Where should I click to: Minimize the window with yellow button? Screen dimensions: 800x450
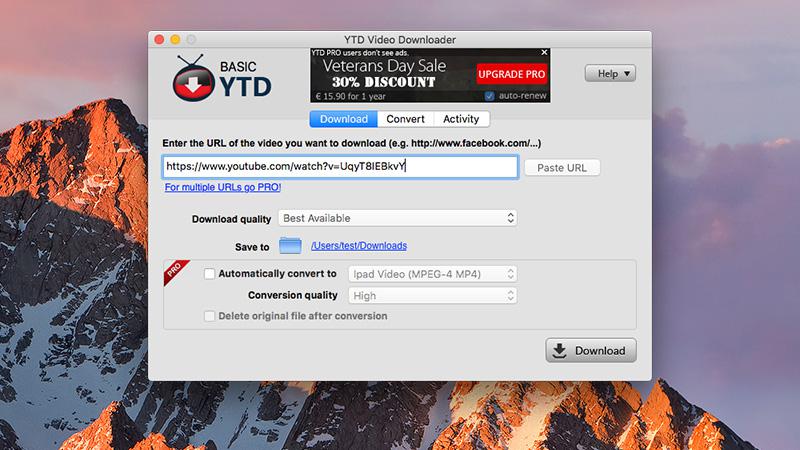click(x=175, y=39)
